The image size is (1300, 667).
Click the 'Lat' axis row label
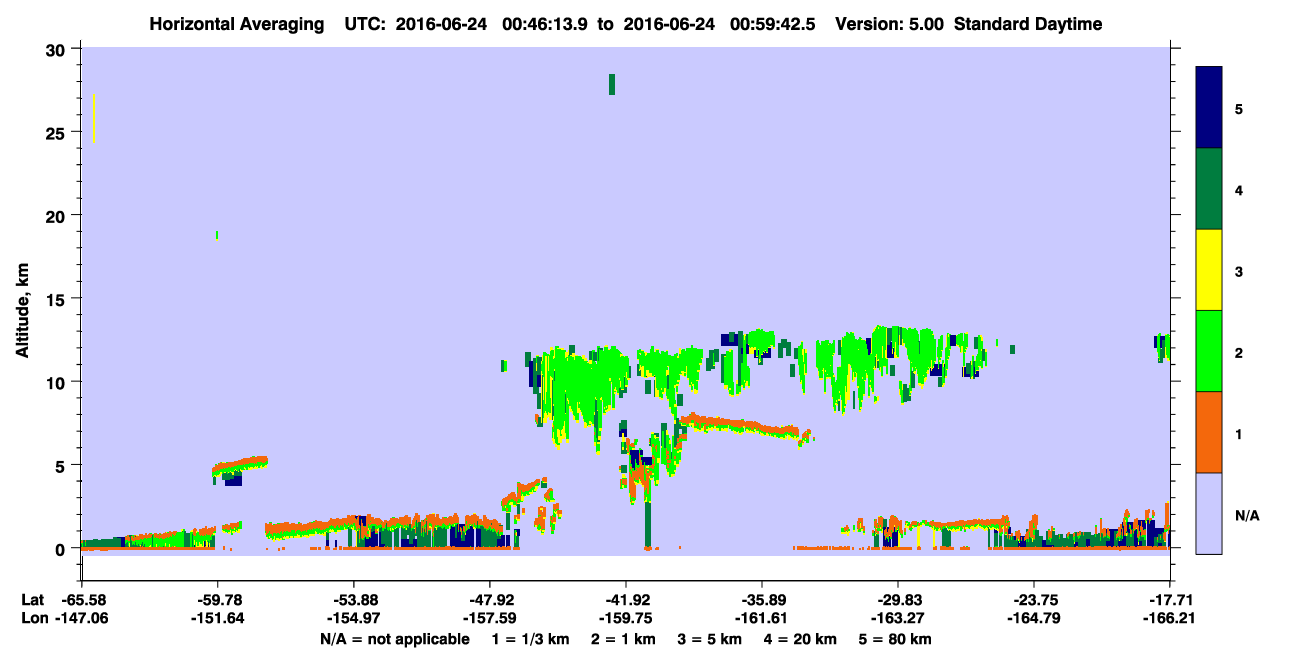tap(33, 600)
